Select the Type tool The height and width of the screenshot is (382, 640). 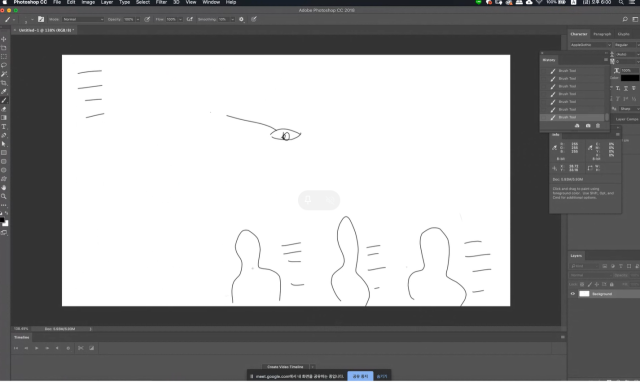click(4, 127)
